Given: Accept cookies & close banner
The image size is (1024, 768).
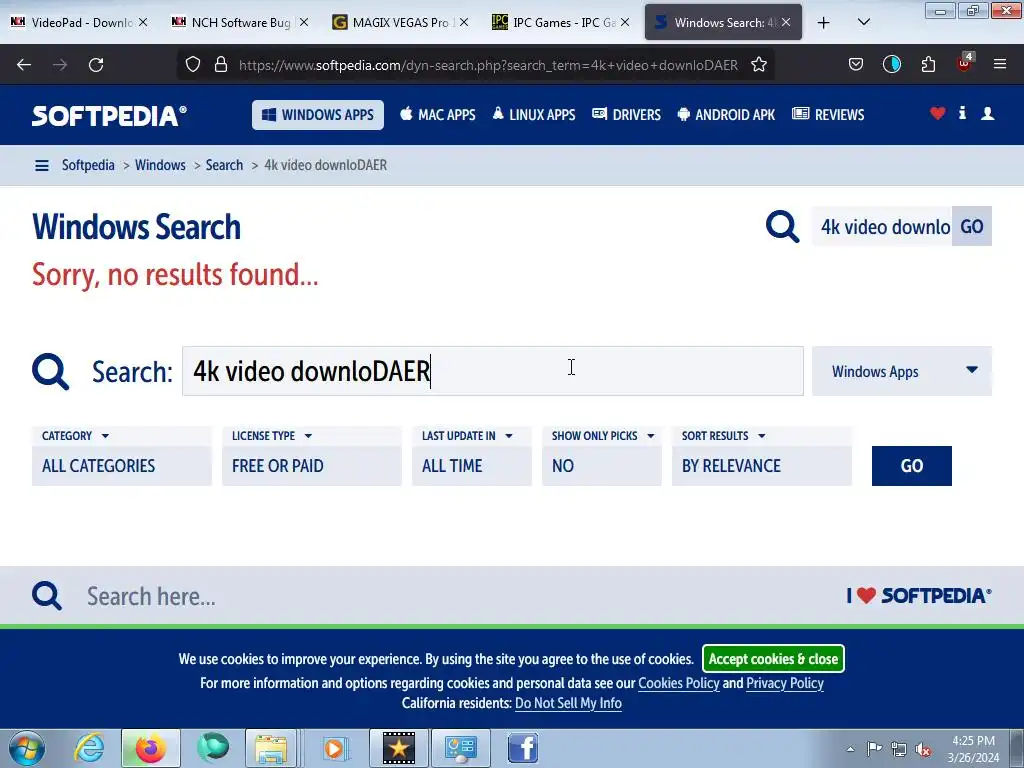Looking at the screenshot, I should 773,658.
